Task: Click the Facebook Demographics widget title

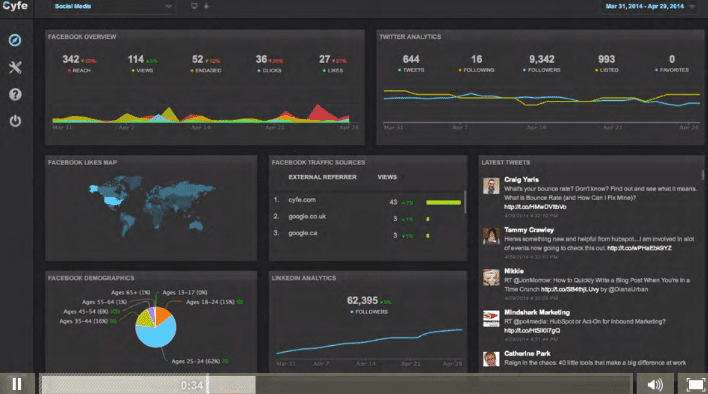Action: point(91,278)
